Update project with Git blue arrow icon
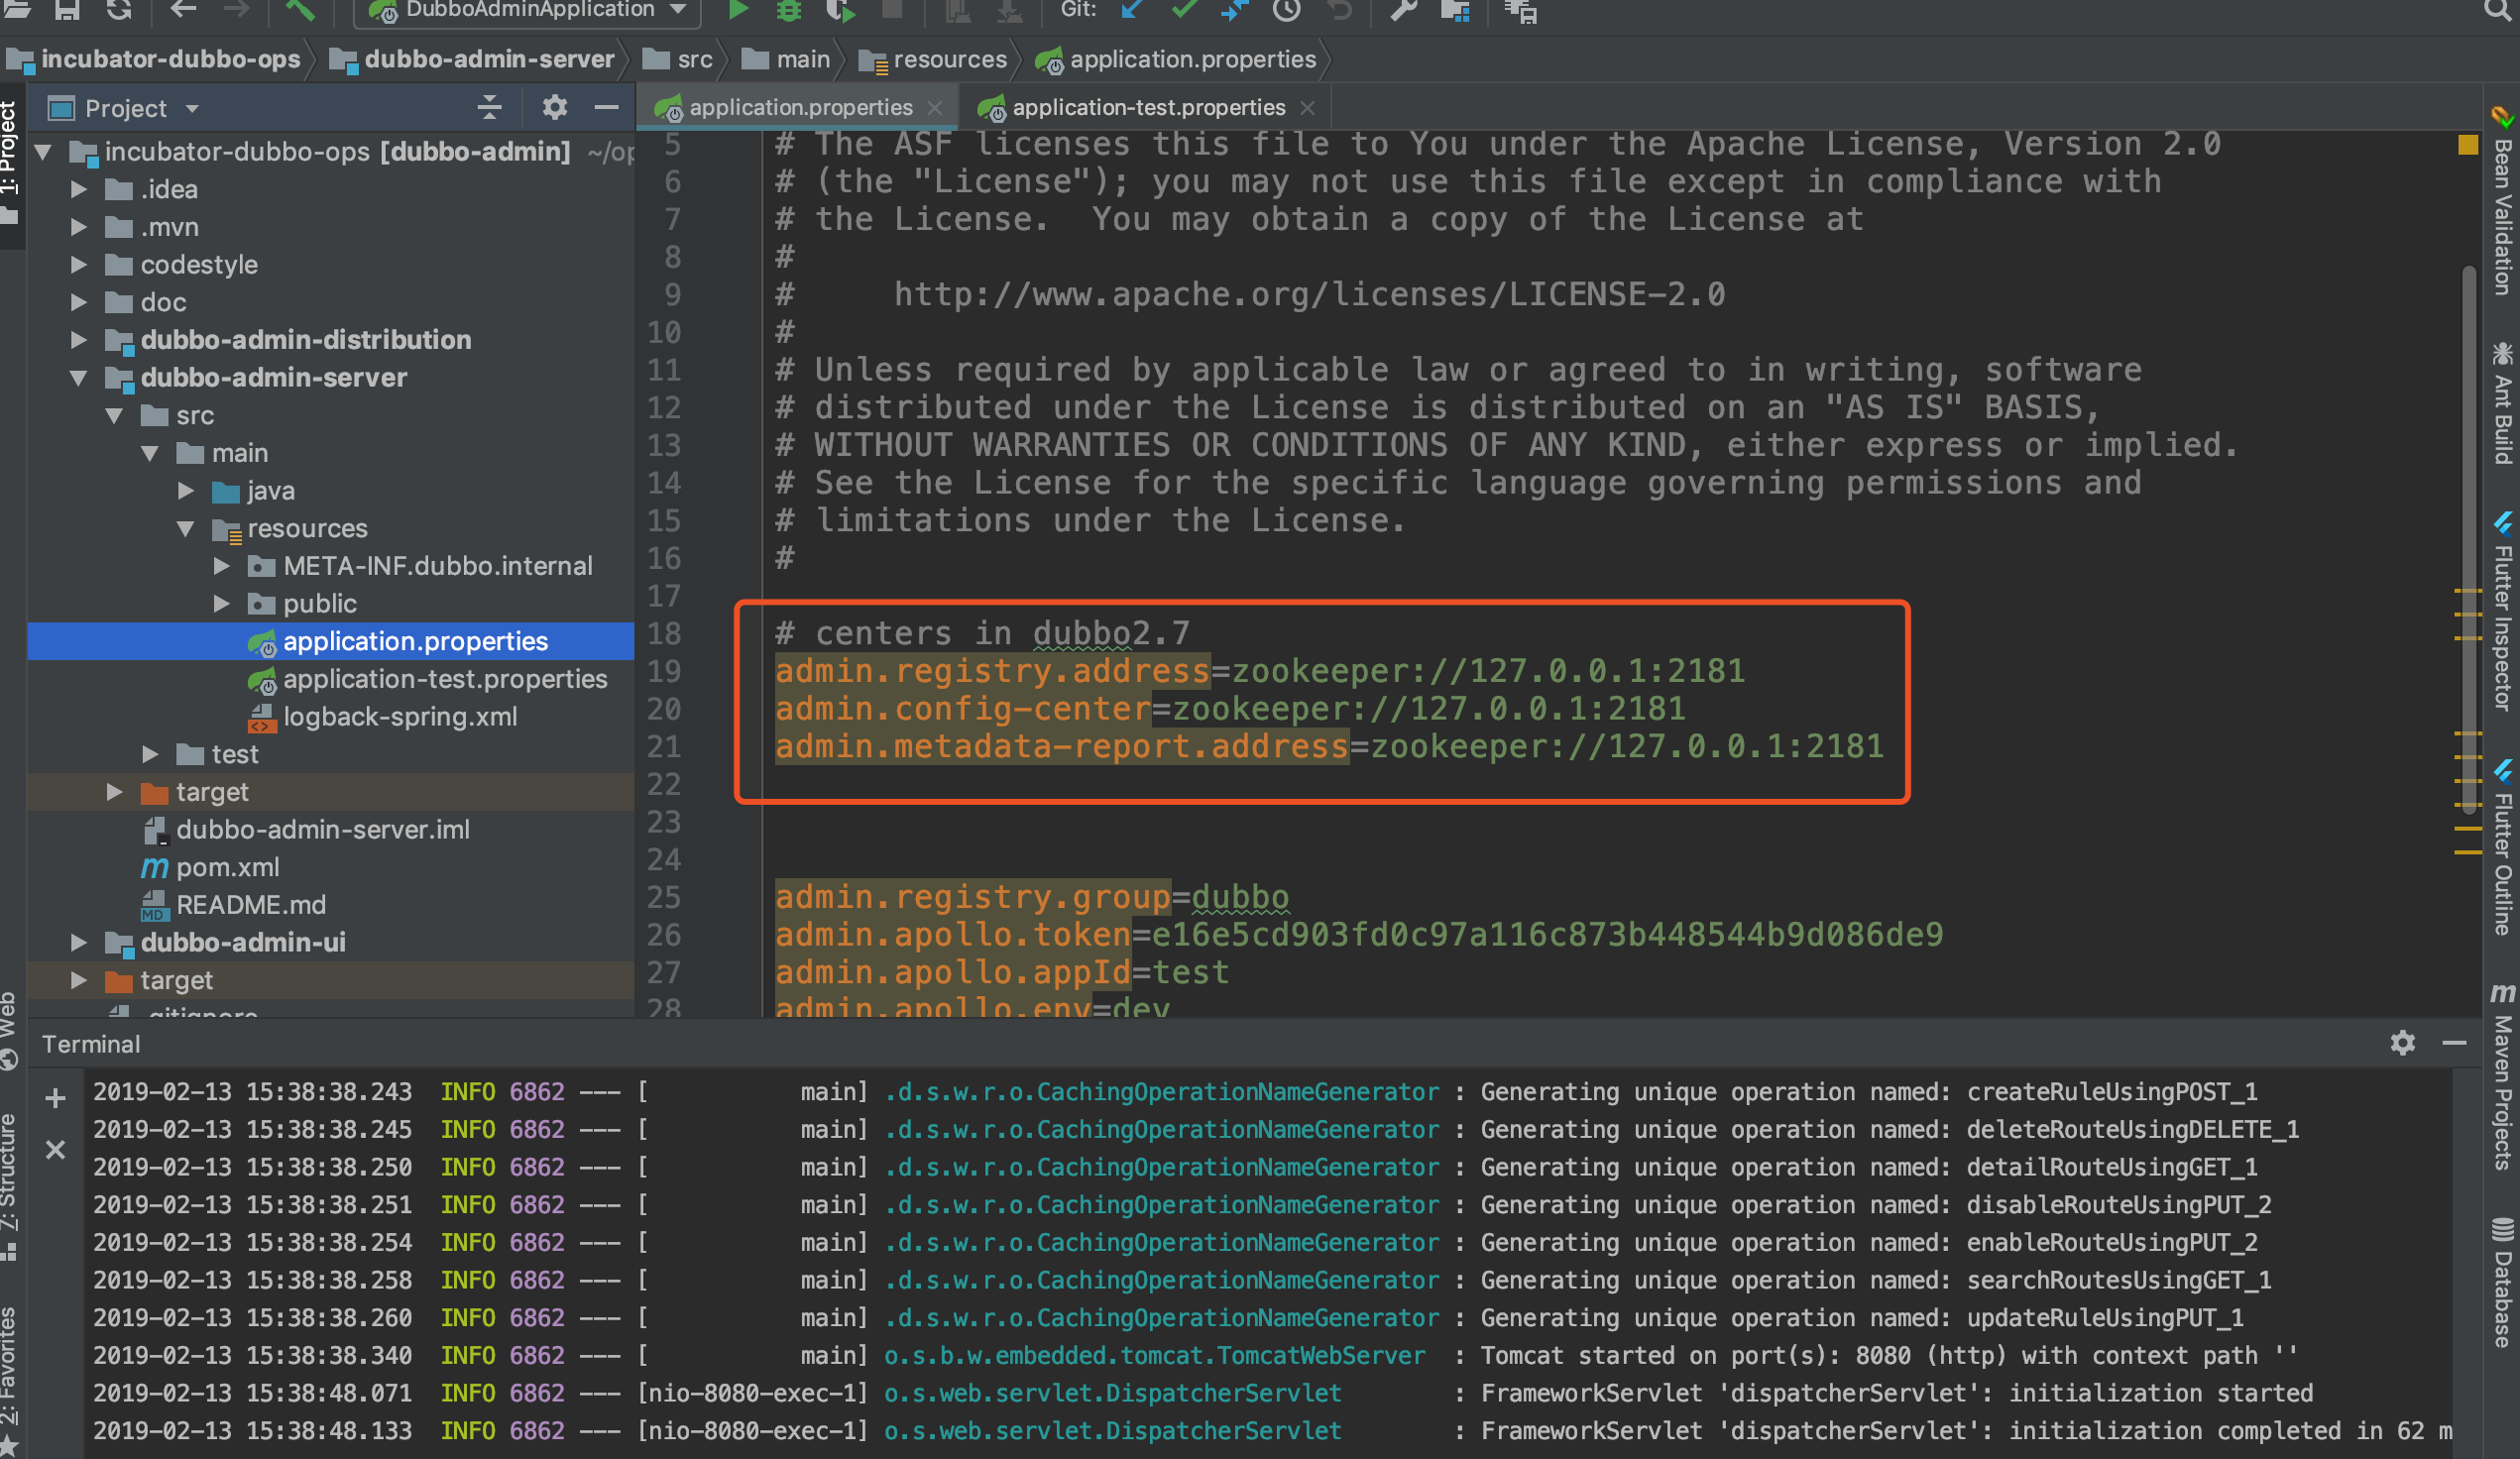This screenshot has height=1459, width=2520. point(1132,10)
